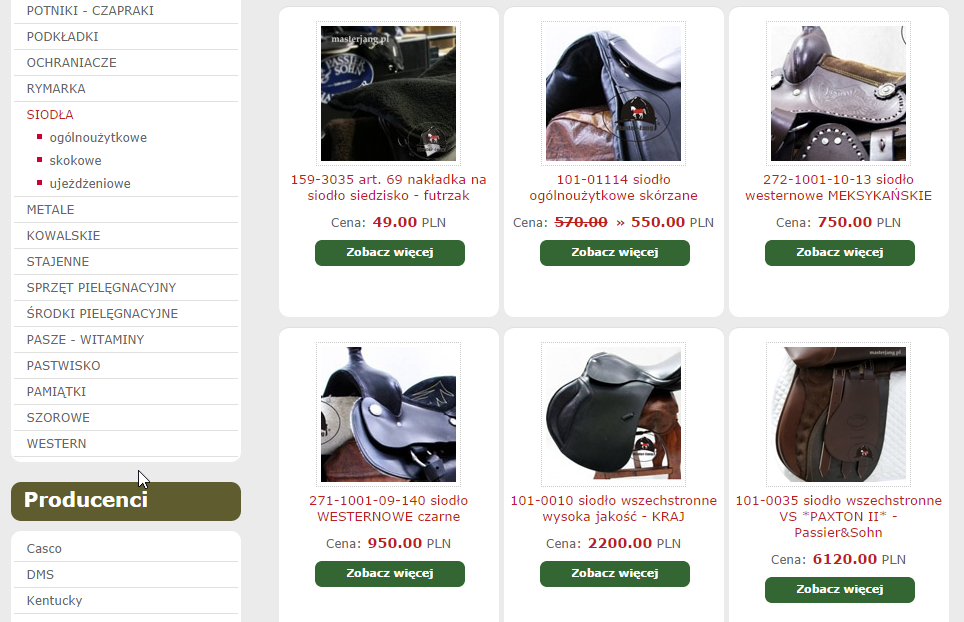Select the skokowe saddle subcategory
This screenshot has height=622, width=964.
click(x=76, y=160)
